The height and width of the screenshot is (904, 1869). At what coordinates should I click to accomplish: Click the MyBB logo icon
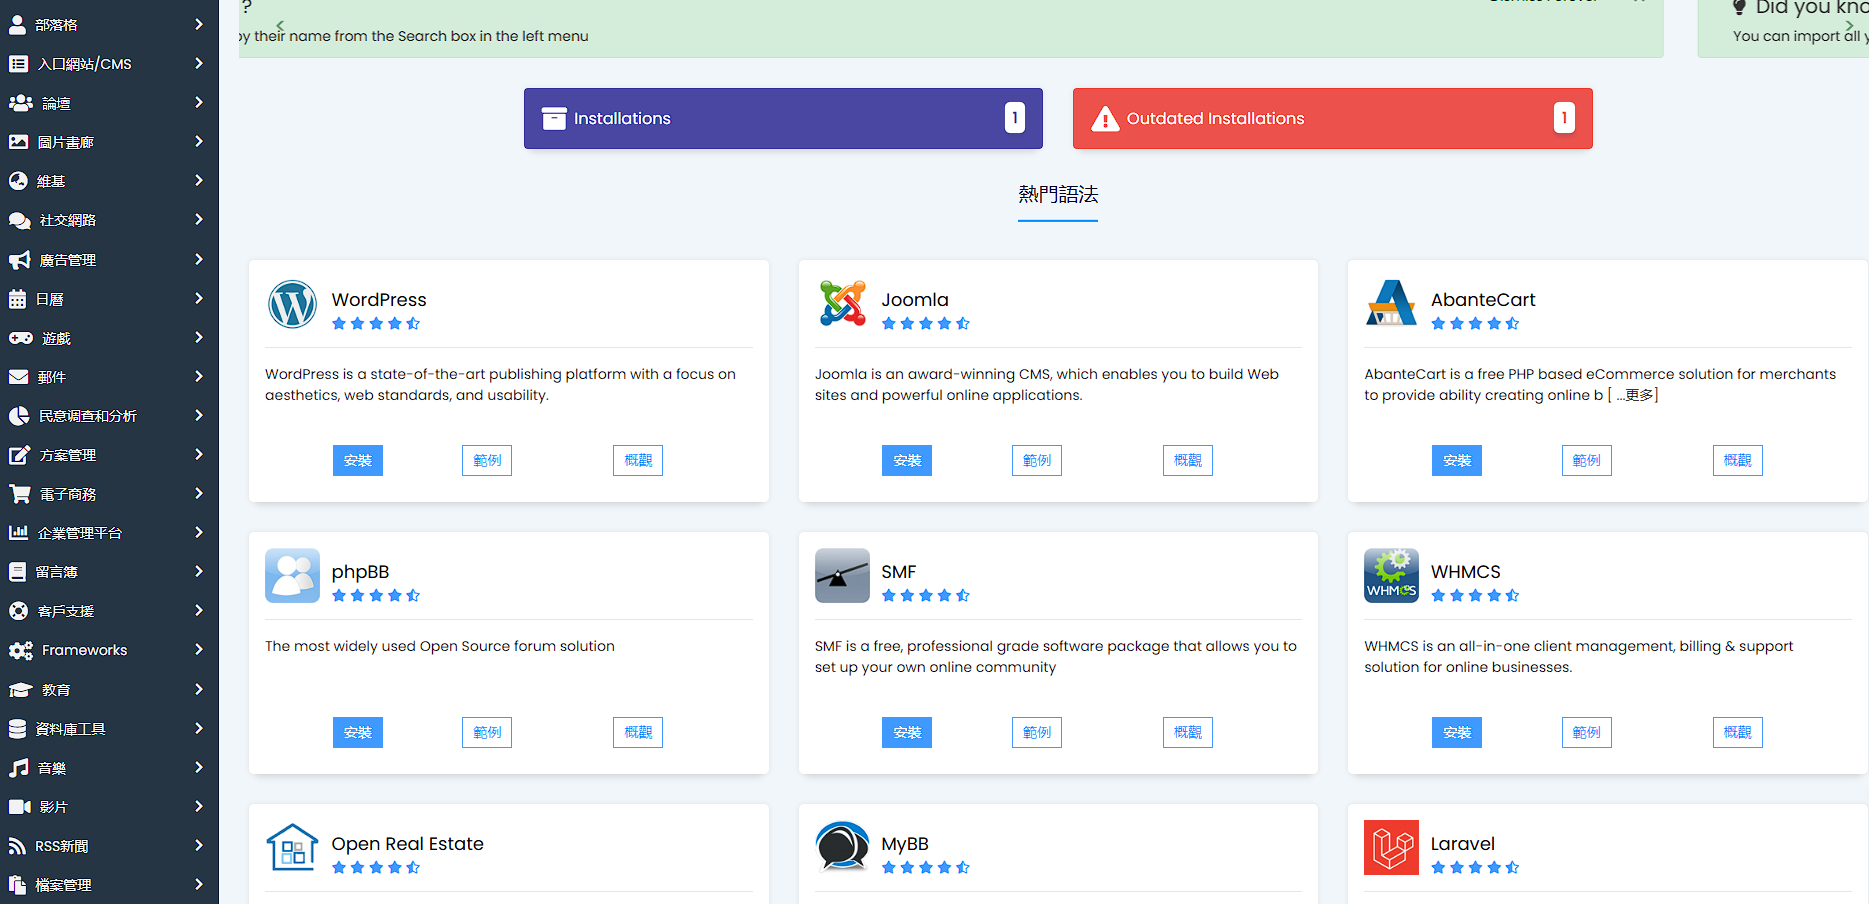[842, 848]
